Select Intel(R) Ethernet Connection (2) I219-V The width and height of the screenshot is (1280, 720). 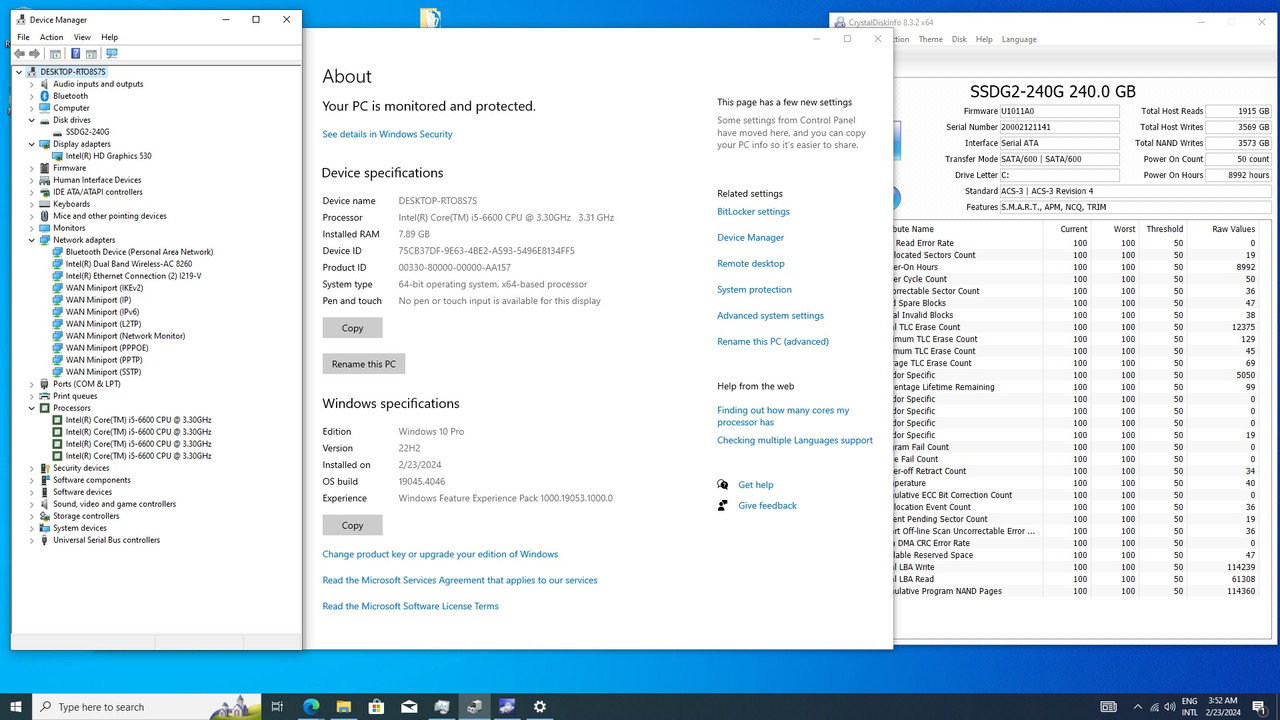pos(133,276)
